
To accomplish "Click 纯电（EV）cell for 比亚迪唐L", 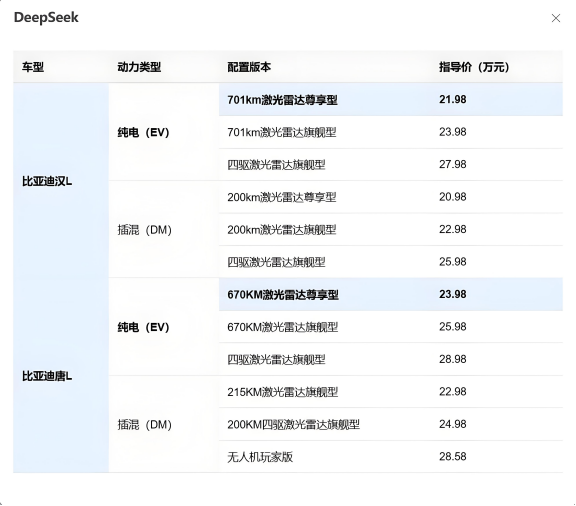I will pyautogui.click(x=164, y=327).
